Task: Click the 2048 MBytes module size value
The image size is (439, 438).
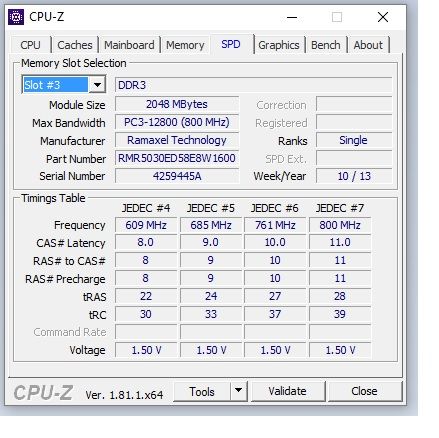Action: coord(177,104)
